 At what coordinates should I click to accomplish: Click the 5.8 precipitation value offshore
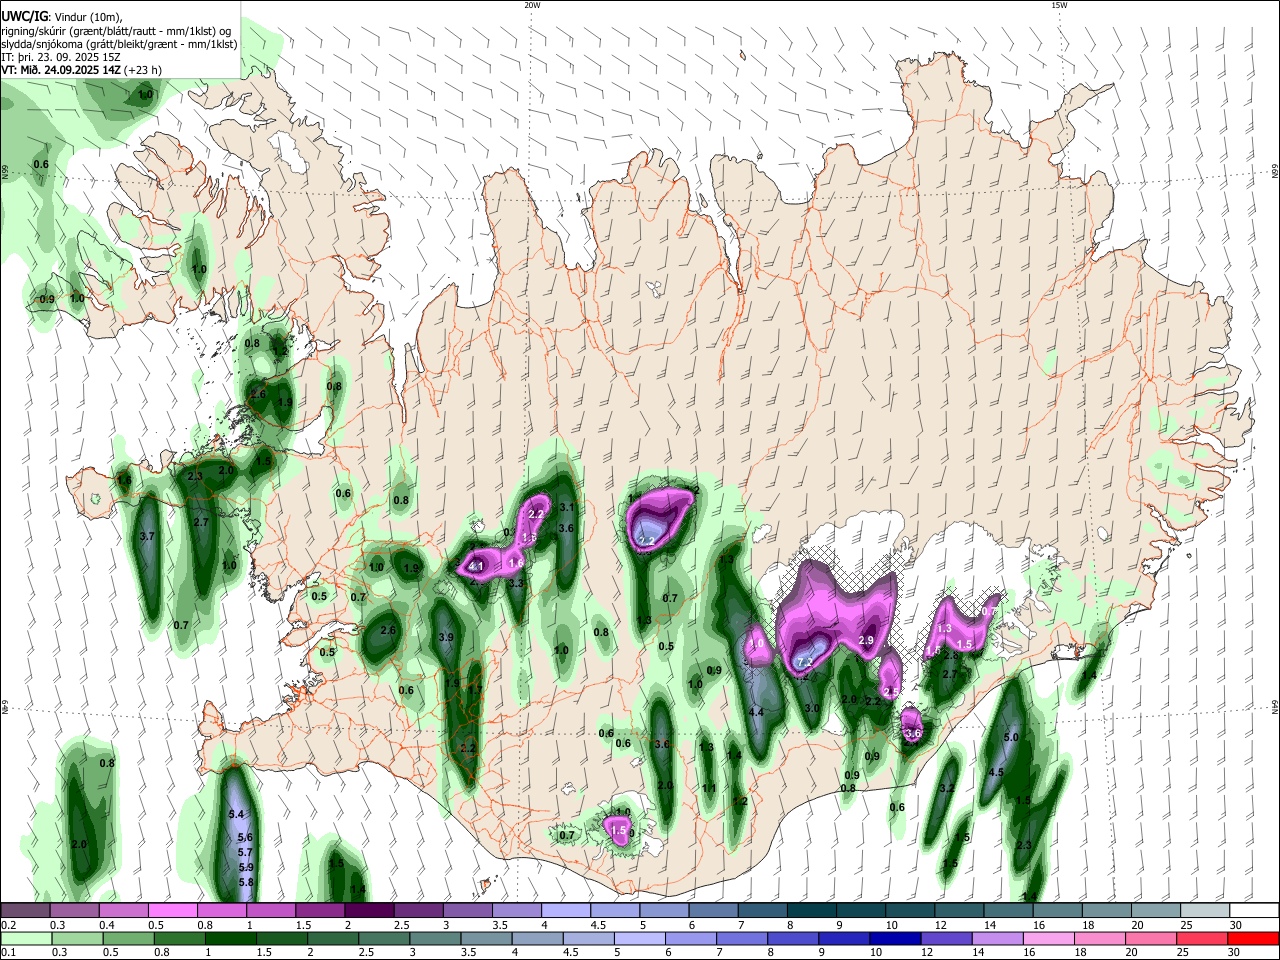point(245,883)
